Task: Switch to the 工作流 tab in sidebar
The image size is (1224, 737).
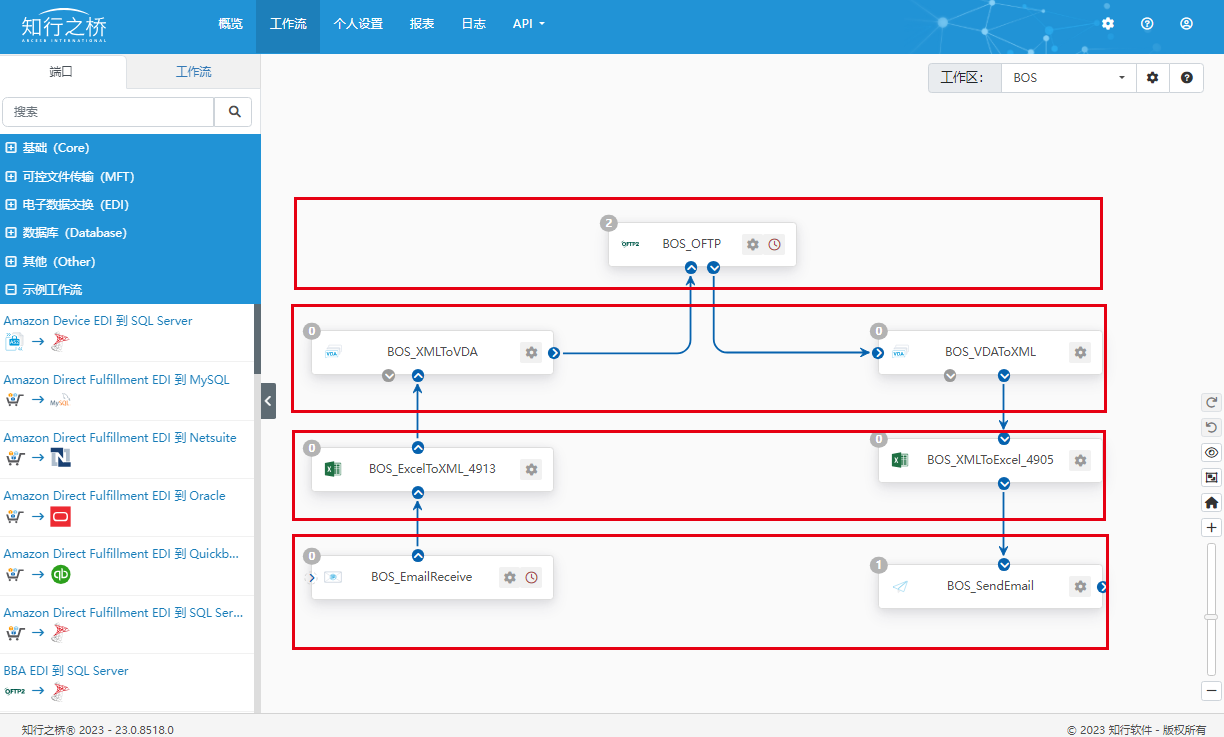Action: tap(193, 72)
